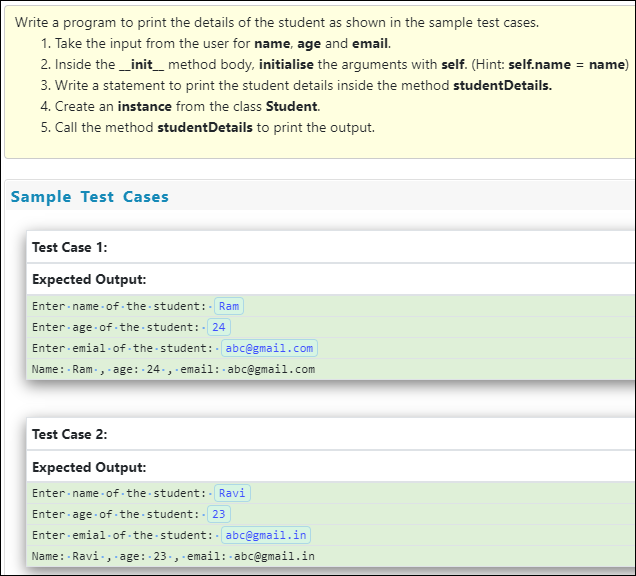Click the Sample Test Cases heading

click(x=90, y=197)
